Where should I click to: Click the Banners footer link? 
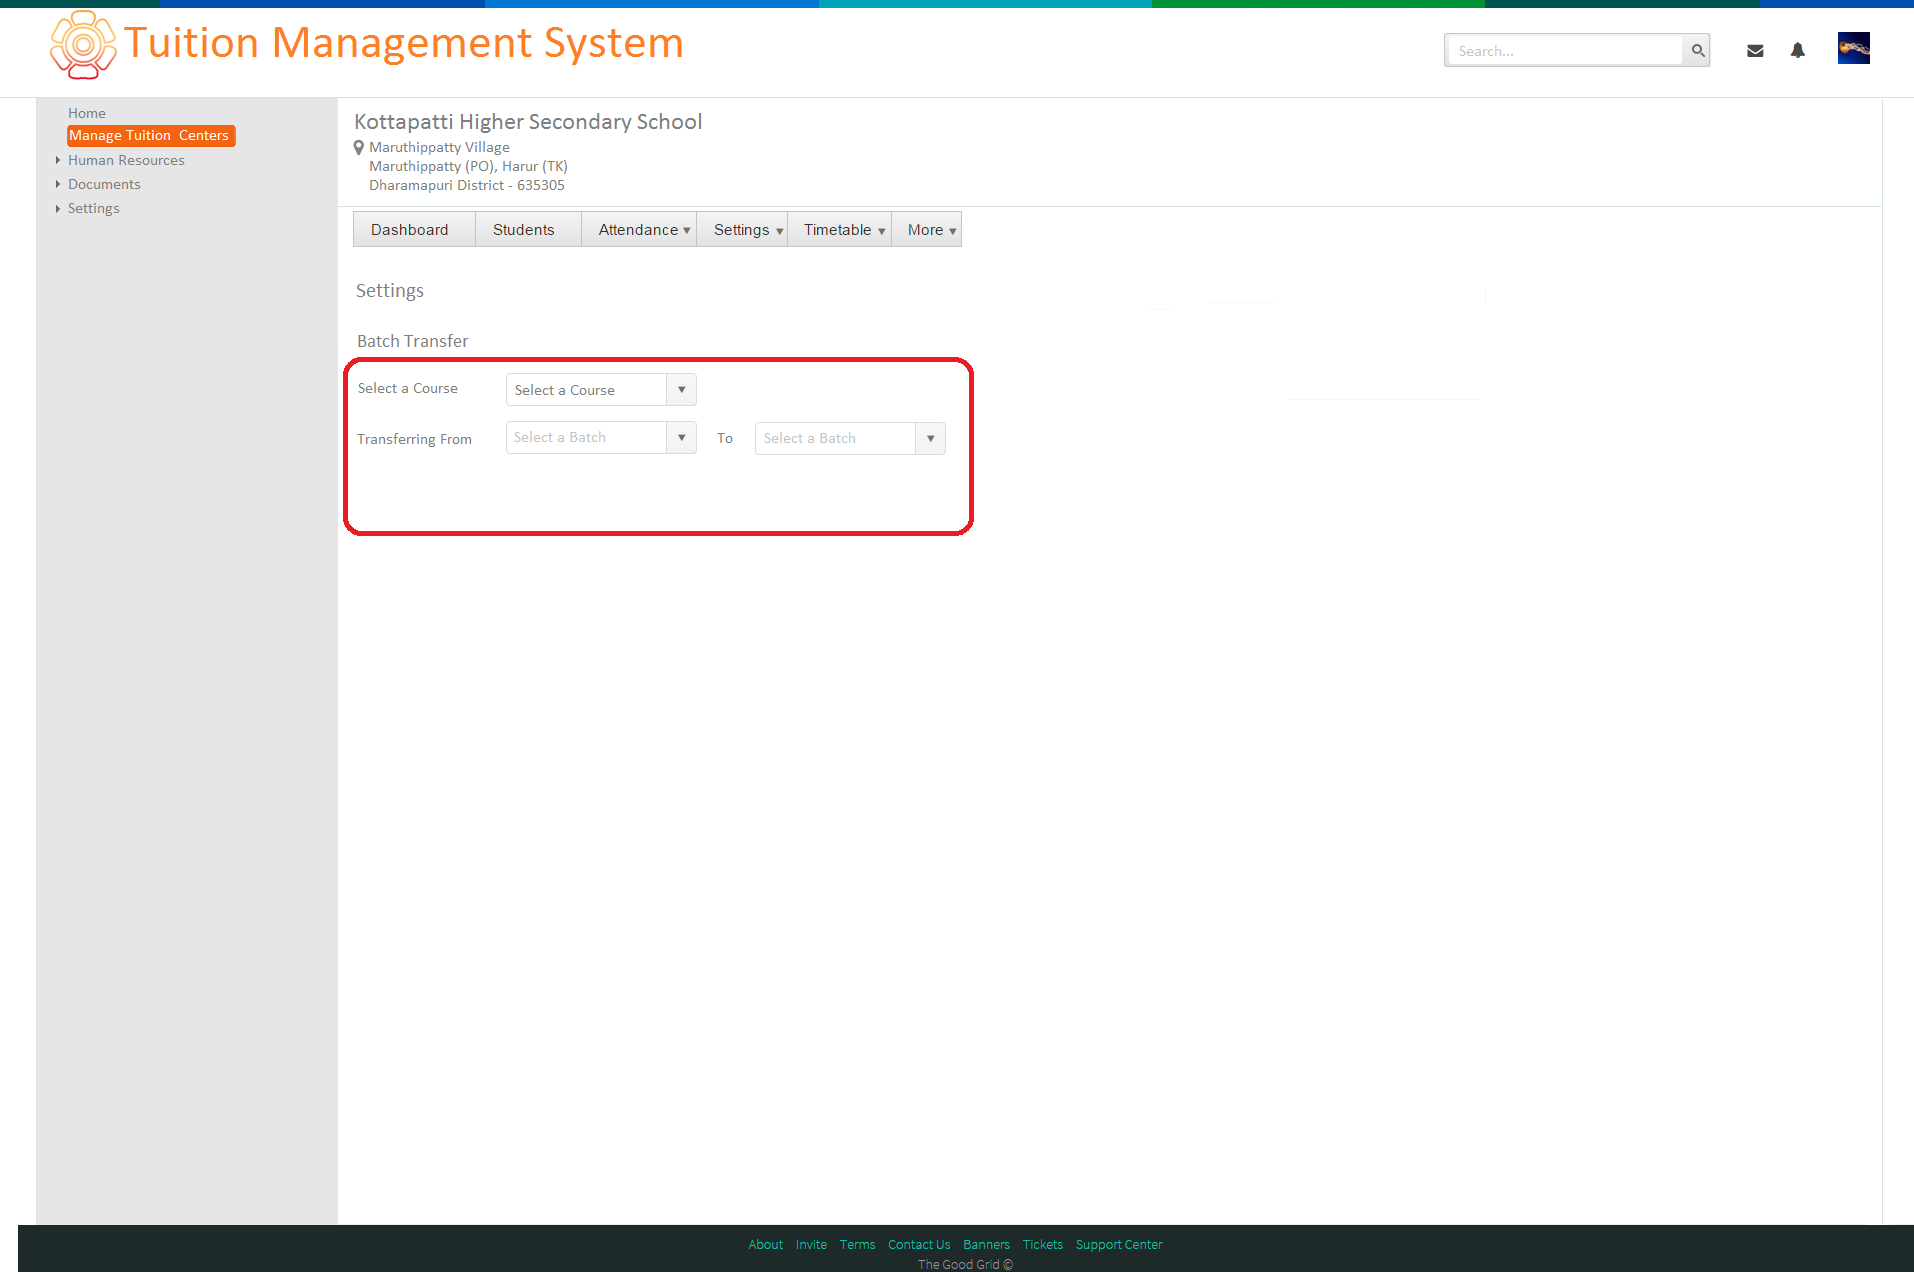click(x=986, y=1244)
